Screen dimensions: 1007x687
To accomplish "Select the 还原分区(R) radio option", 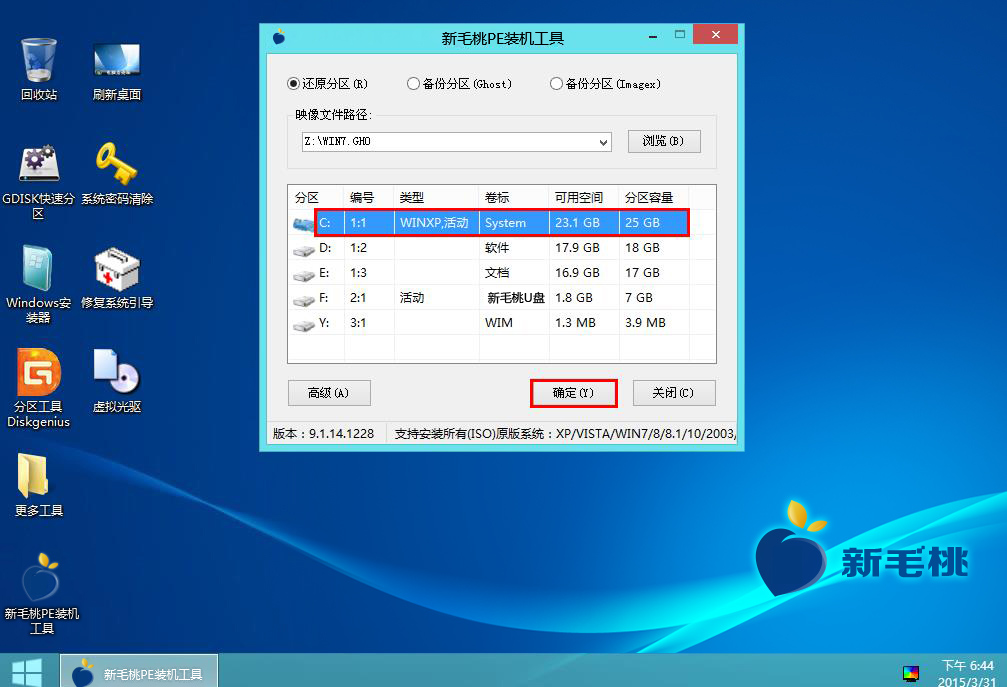I will pos(328,84).
